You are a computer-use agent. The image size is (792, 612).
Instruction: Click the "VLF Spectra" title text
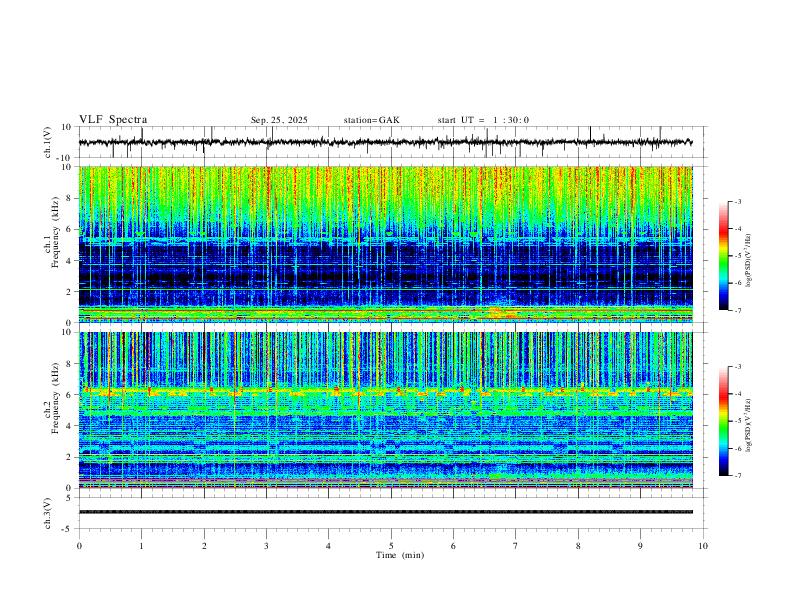113,120
